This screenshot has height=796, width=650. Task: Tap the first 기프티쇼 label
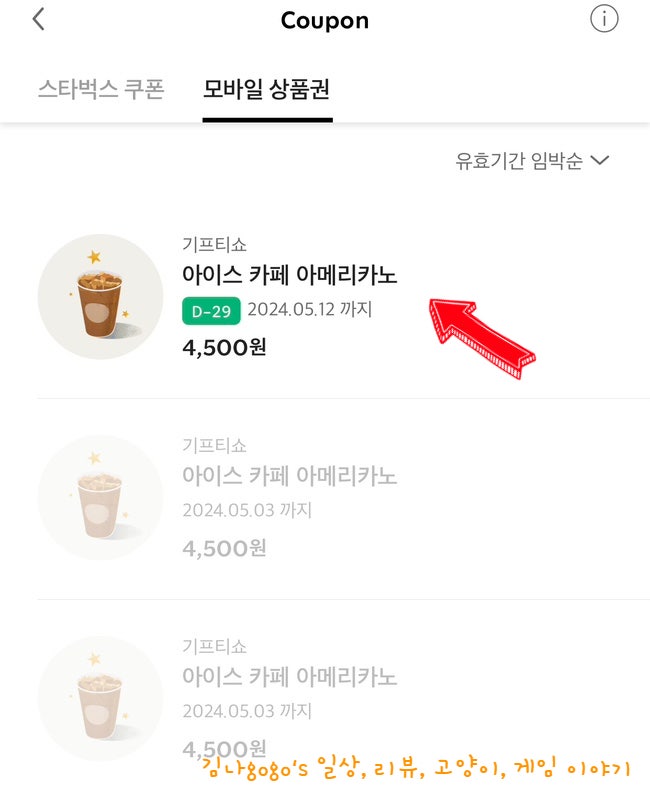pyautogui.click(x=214, y=244)
